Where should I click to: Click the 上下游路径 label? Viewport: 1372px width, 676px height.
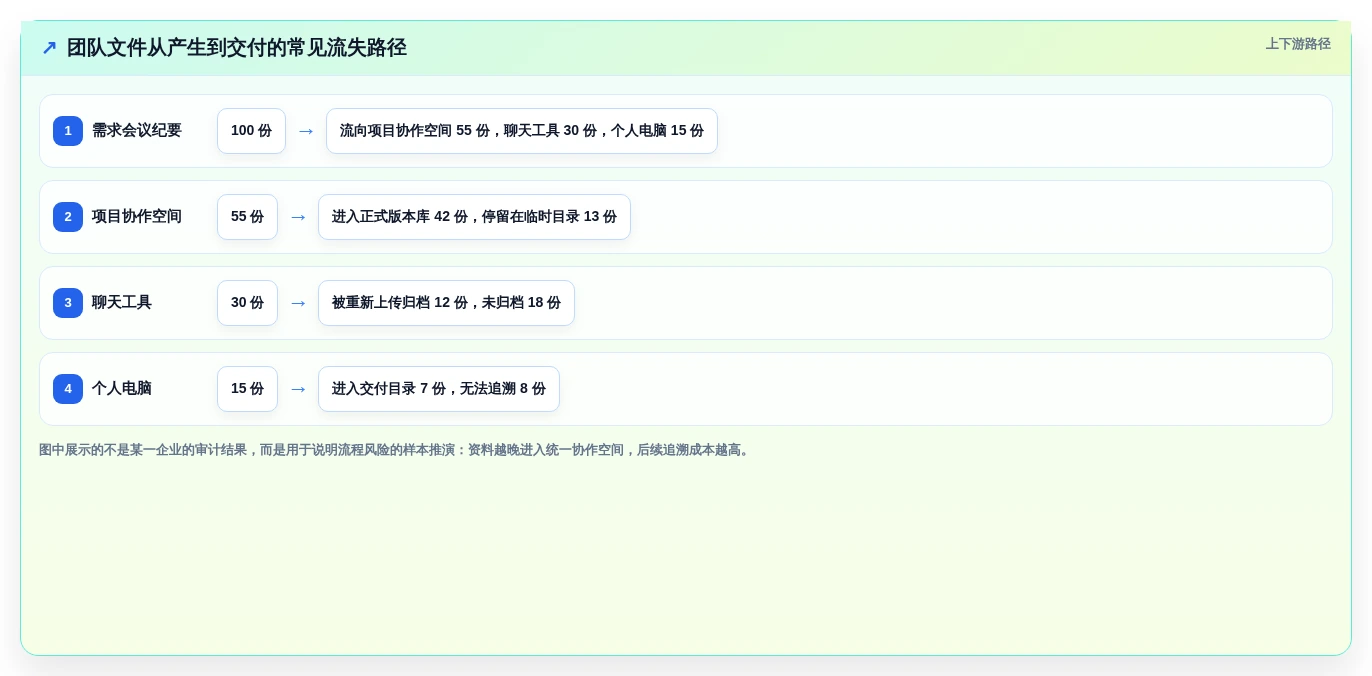click(x=1298, y=44)
